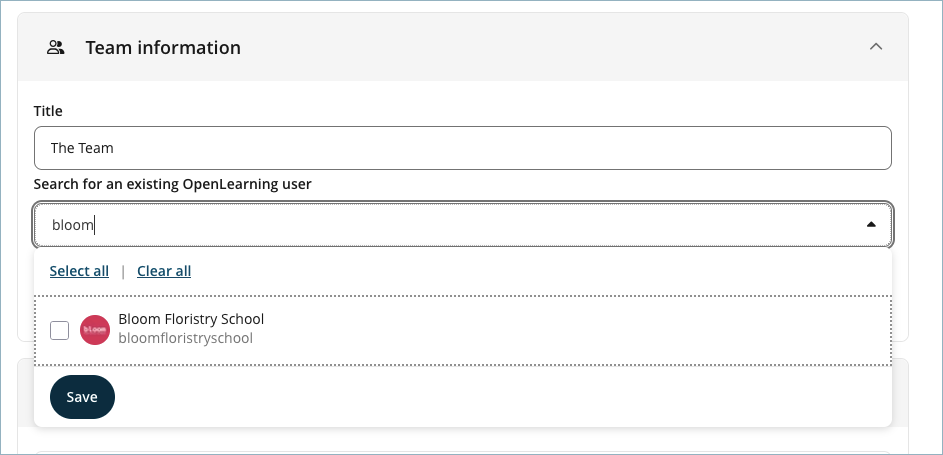This screenshot has height=455, width=943.
Task: Click the search box containing bloom
Action: coord(440,225)
